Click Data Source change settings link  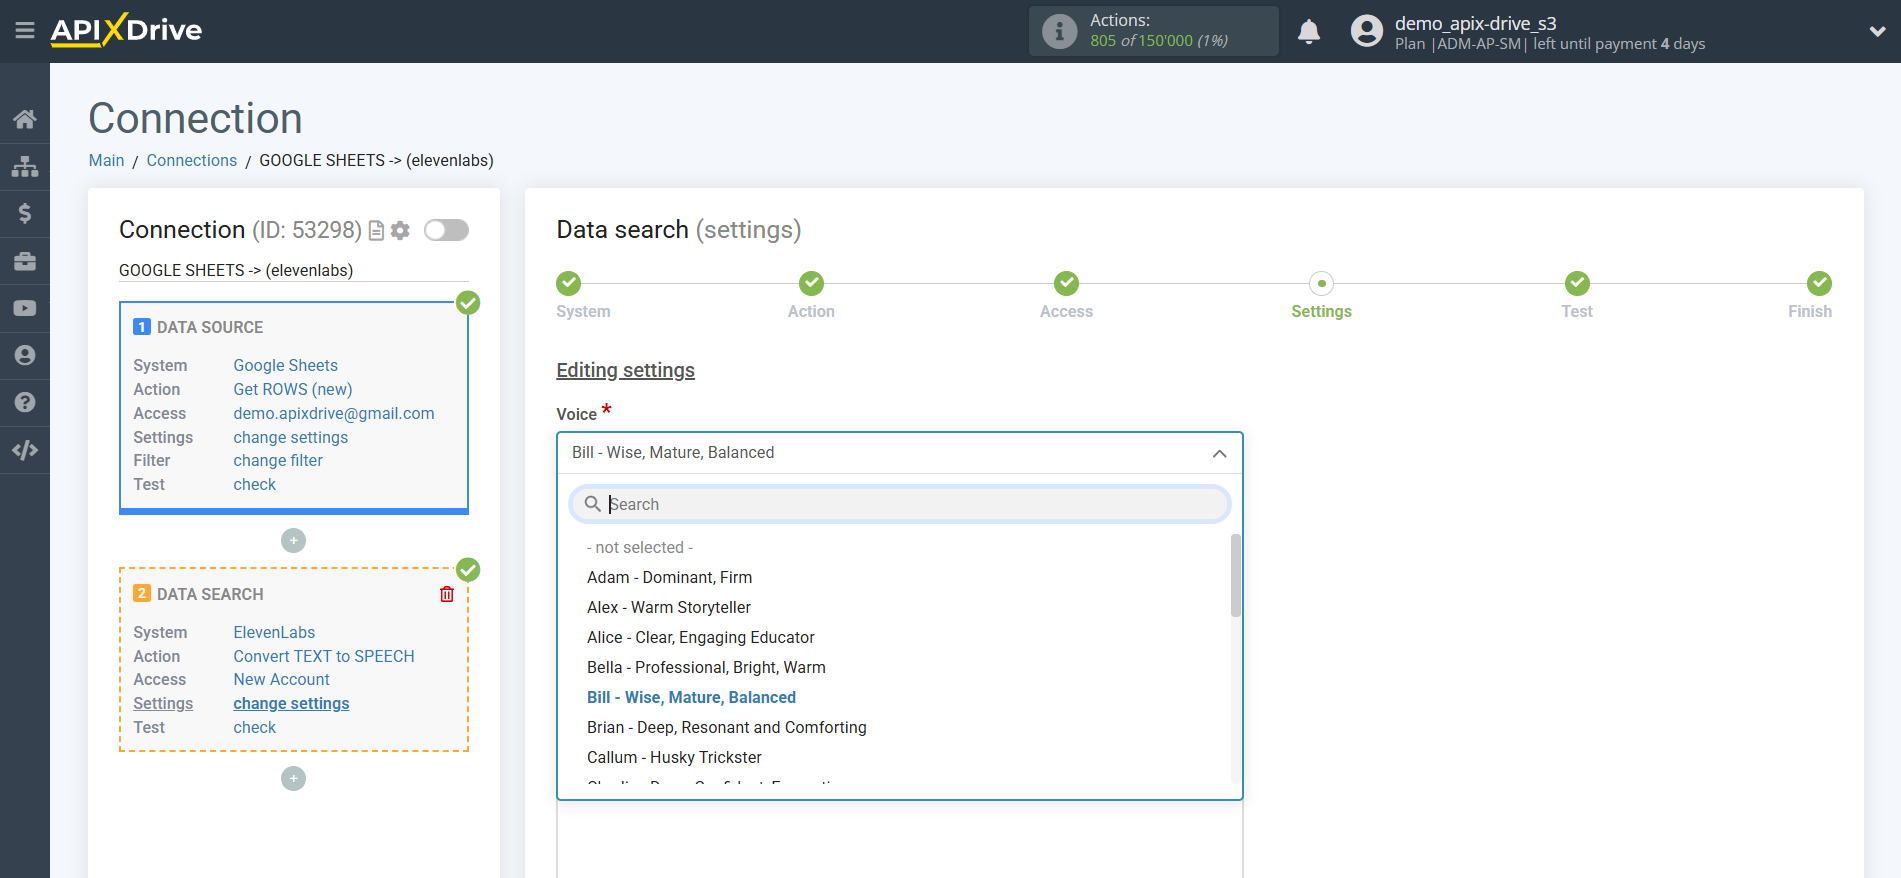(291, 437)
